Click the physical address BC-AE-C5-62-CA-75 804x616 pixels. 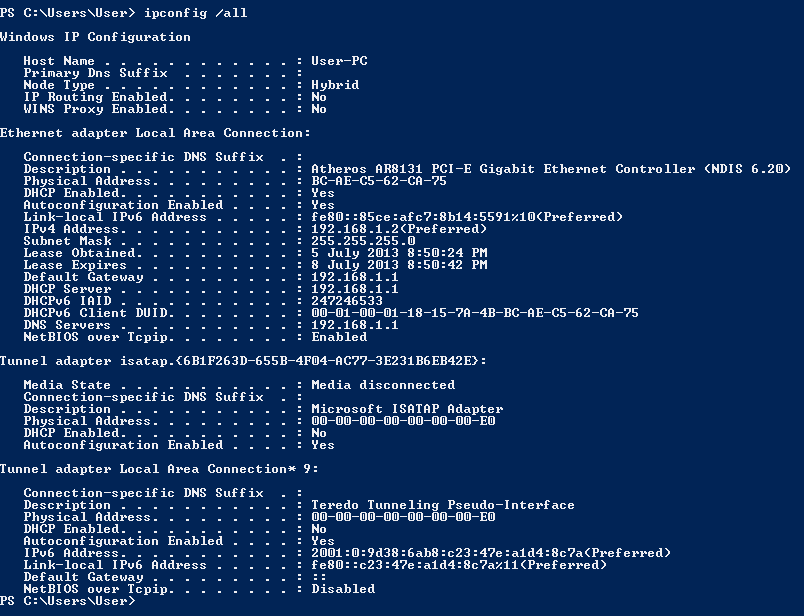pos(379,181)
